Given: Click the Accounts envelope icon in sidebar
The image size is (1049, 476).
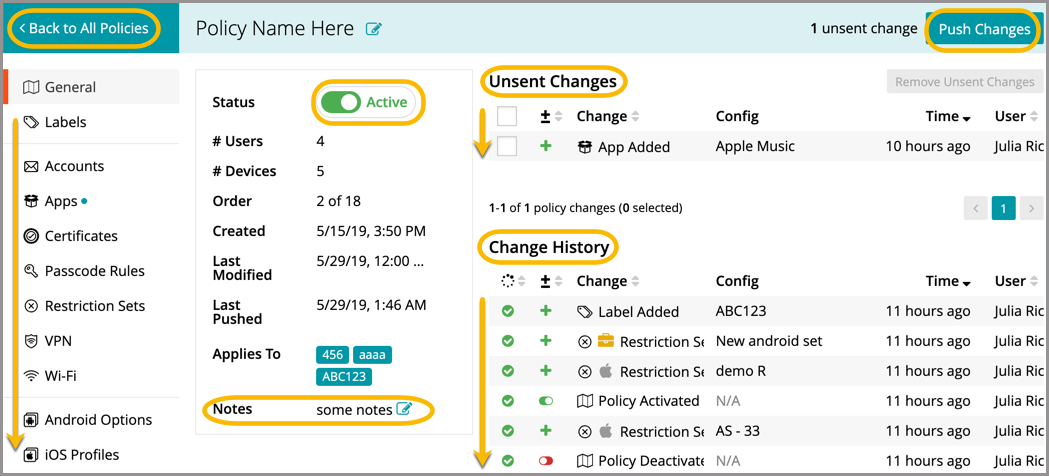Looking at the screenshot, I should [x=31, y=166].
